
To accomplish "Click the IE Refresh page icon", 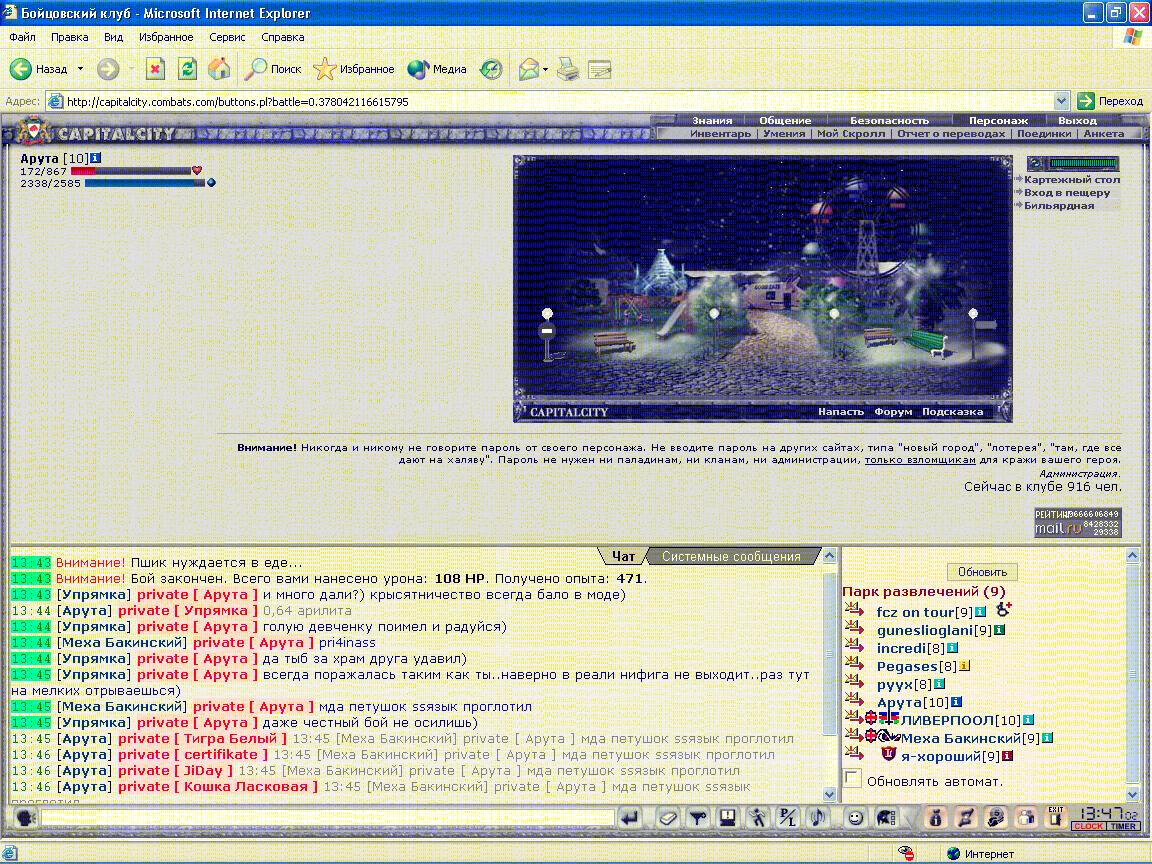I will 187,69.
